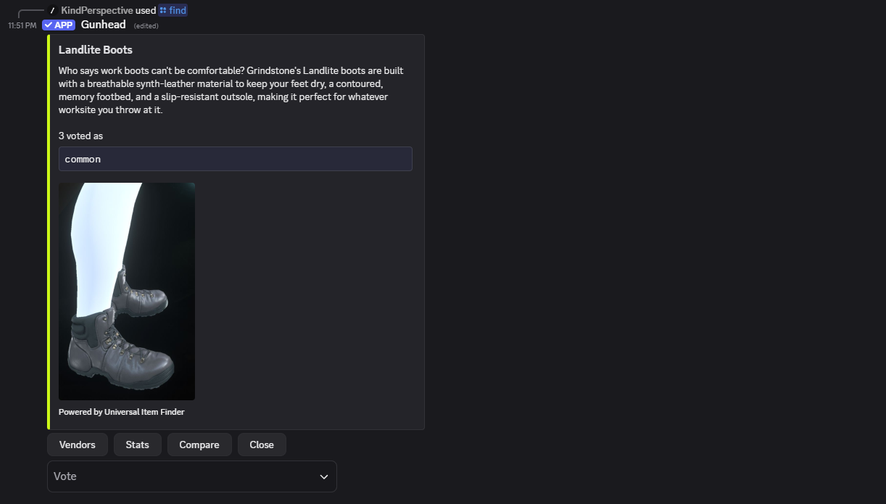
Task: Open the Vendors button
Action: pos(77,445)
